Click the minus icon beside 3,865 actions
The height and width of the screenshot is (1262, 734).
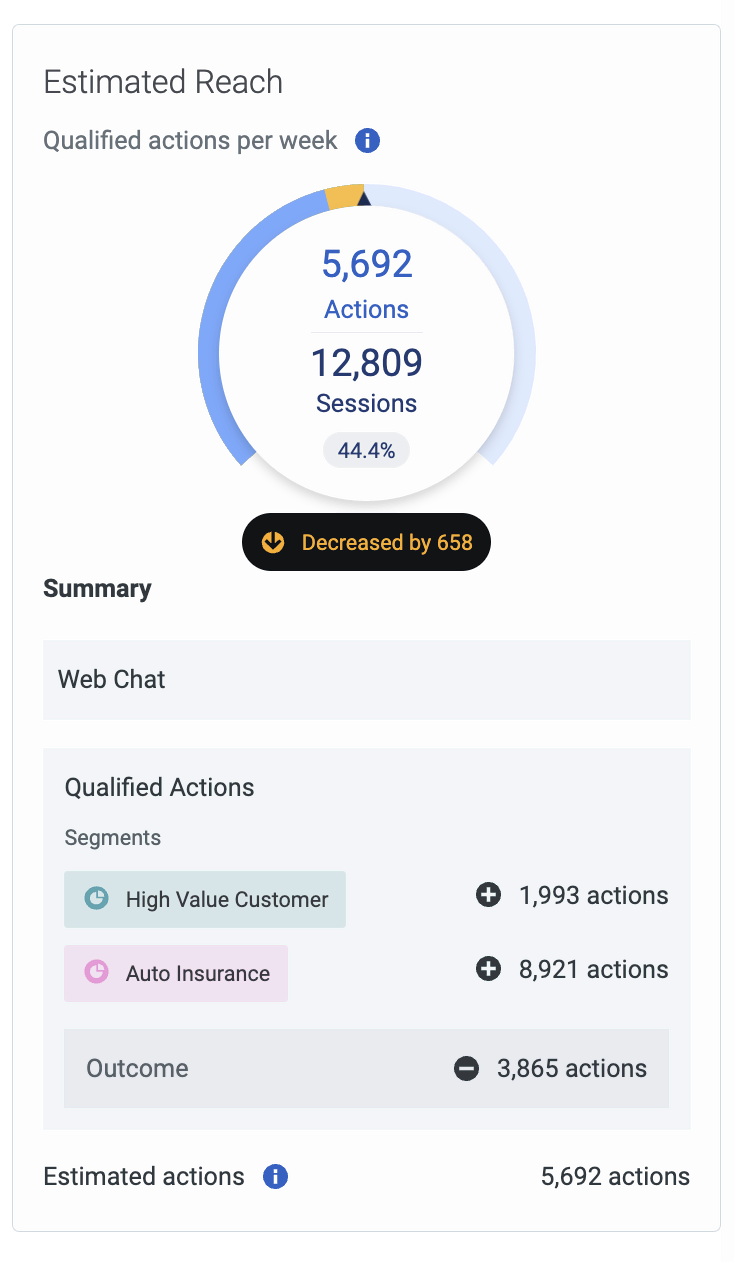[466, 1068]
